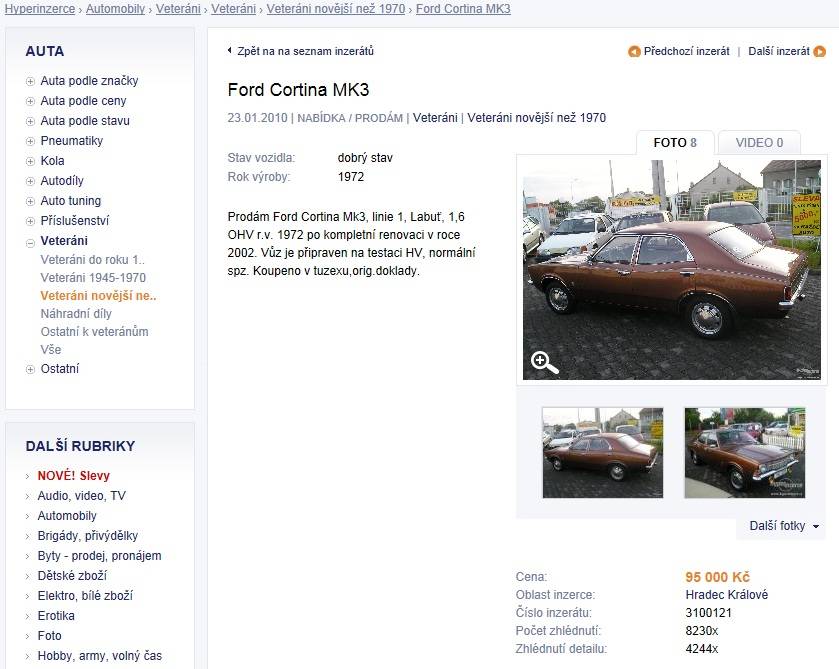Image resolution: width=839 pixels, height=669 pixels.
Task: Click the magnifier zoom icon on main photo
Action: click(x=545, y=362)
